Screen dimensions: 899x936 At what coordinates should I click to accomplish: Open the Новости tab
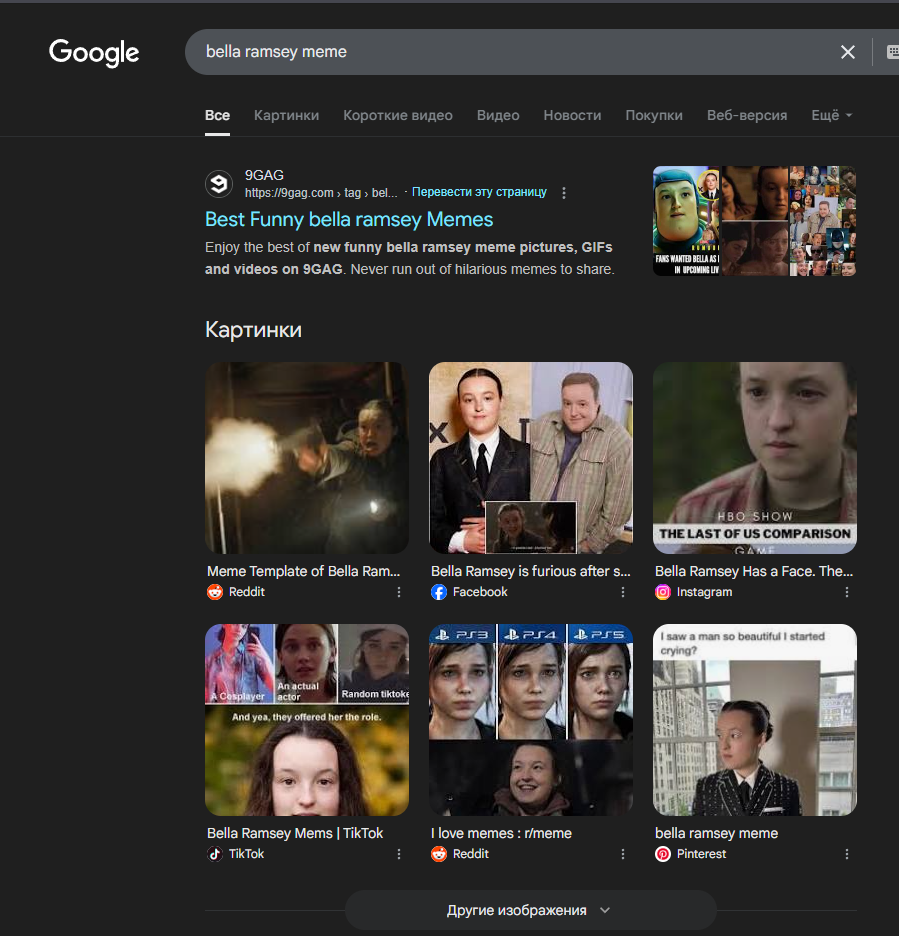(x=572, y=115)
